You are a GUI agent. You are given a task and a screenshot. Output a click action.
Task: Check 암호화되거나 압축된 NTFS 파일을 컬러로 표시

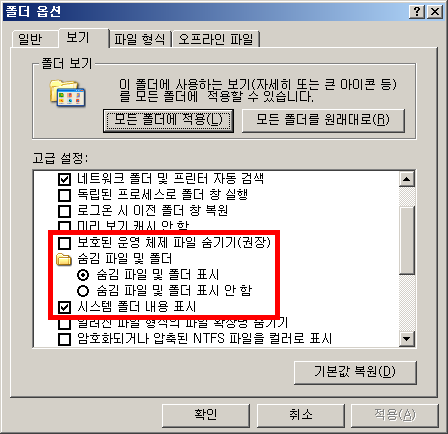coord(64,339)
